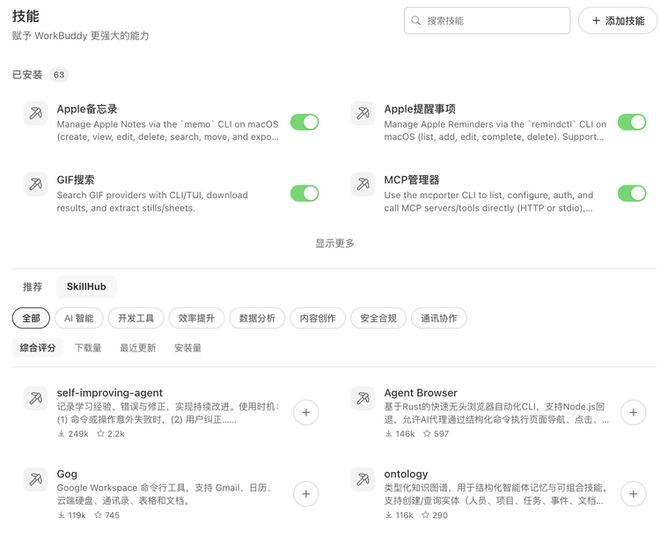
Task: Click the Apple提醒事项 skill icon
Action: coord(363,113)
